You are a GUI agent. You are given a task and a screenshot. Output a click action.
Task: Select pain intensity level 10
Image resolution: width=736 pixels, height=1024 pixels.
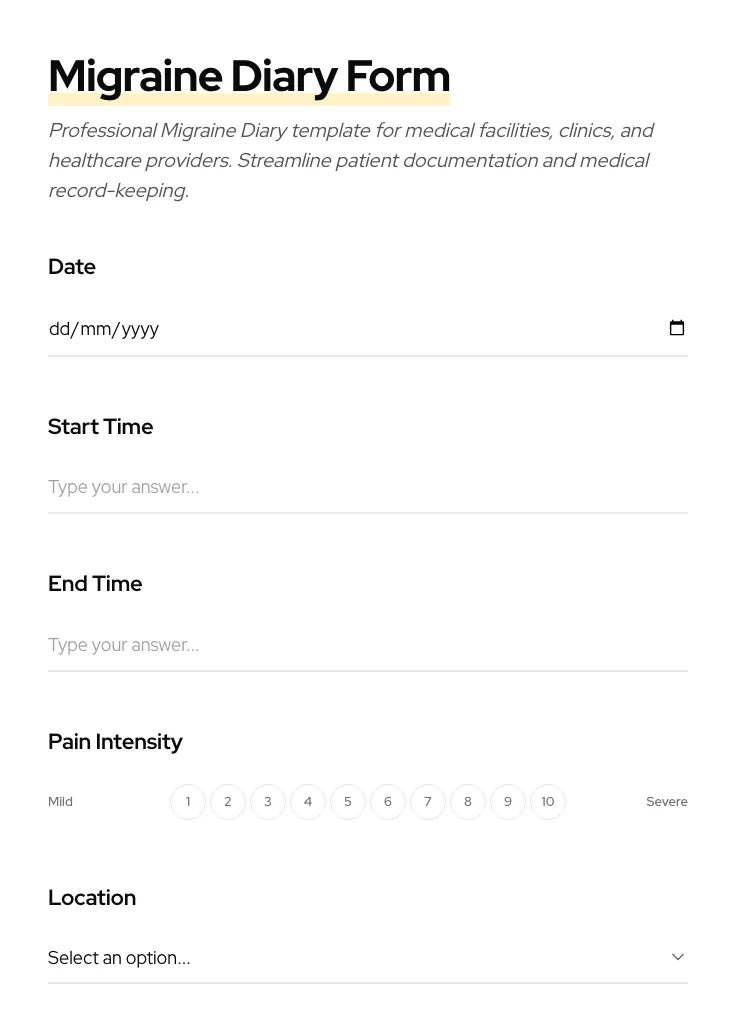pyautogui.click(x=548, y=801)
